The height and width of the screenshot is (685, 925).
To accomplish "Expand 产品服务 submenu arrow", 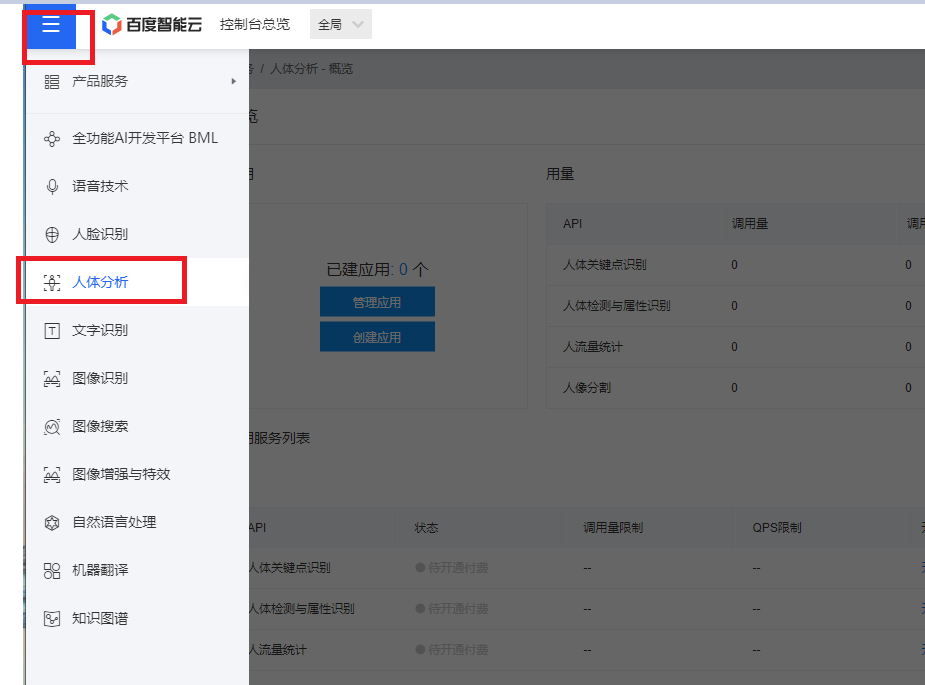I will click(x=234, y=81).
